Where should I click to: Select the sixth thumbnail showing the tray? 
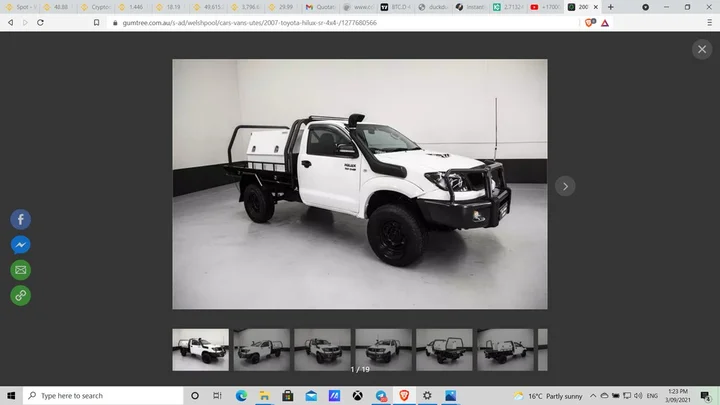pos(505,350)
